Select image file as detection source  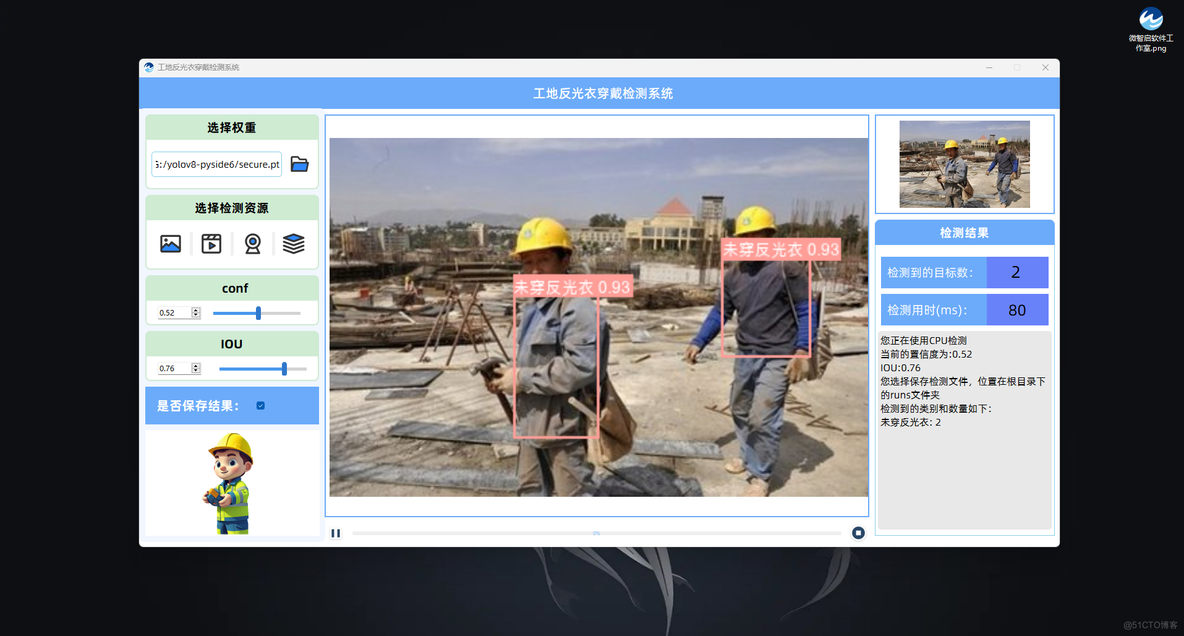pyautogui.click(x=171, y=244)
